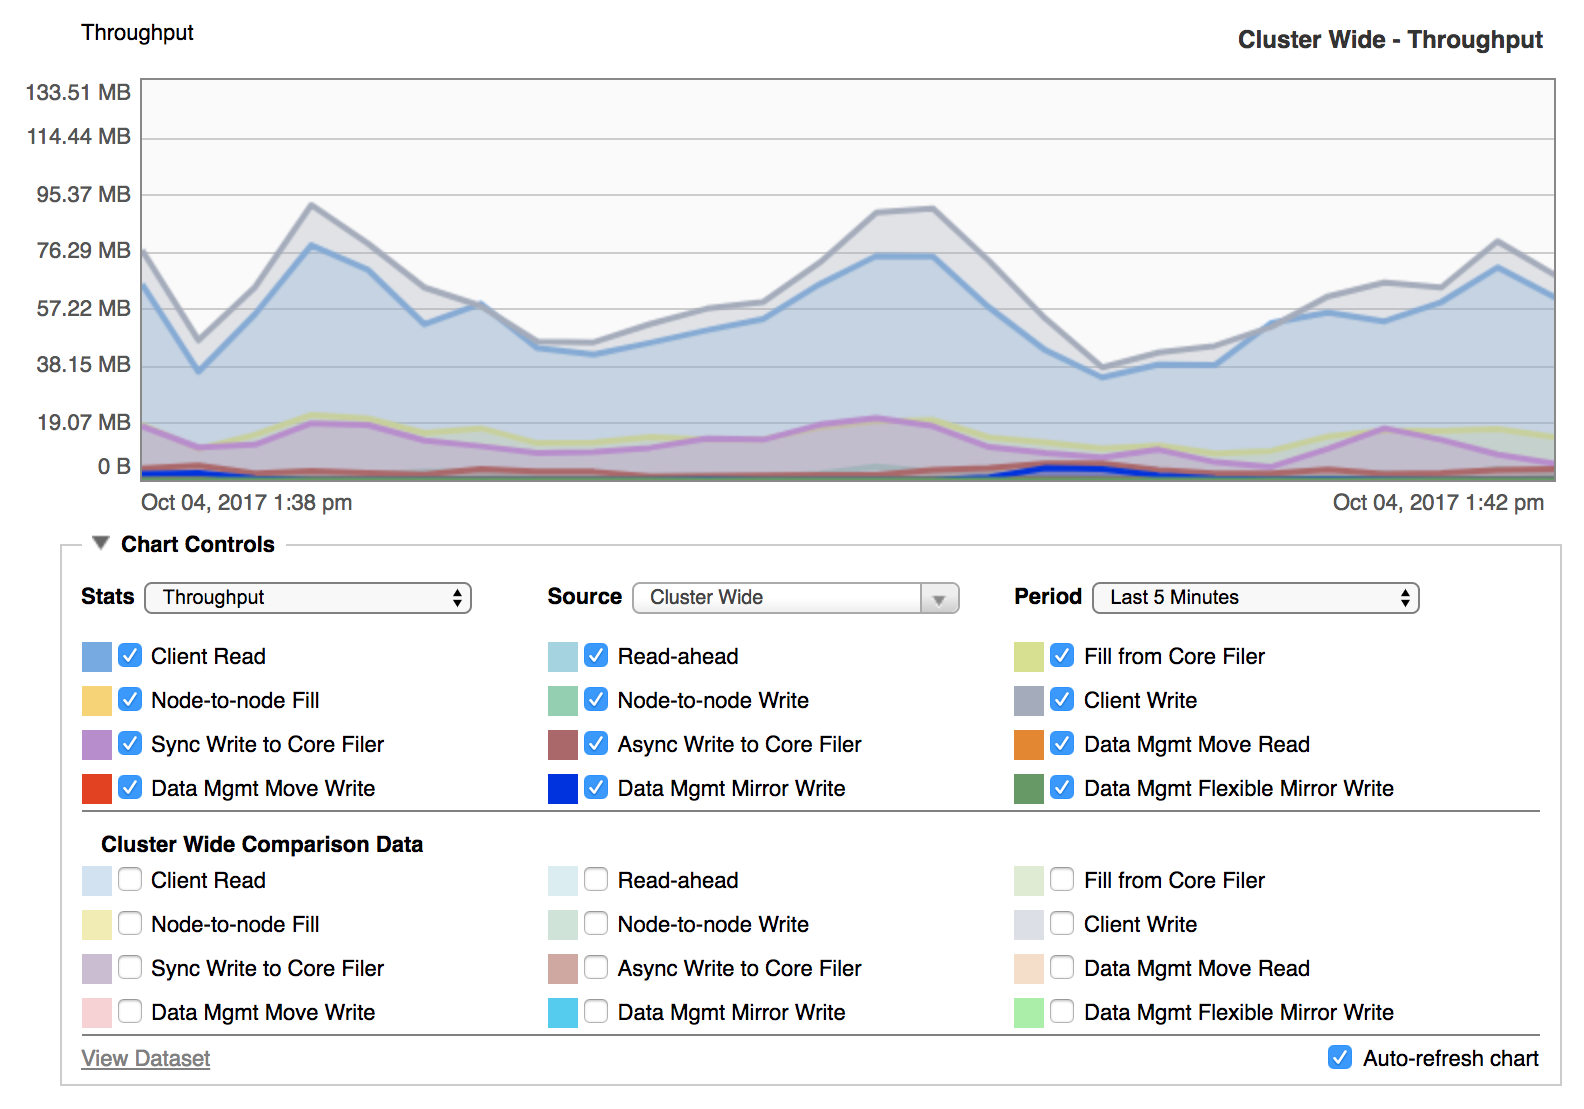Image resolution: width=1584 pixels, height=1109 pixels.
Task: Uncheck the Read-ahead stat checkbox
Action: pyautogui.click(x=596, y=656)
